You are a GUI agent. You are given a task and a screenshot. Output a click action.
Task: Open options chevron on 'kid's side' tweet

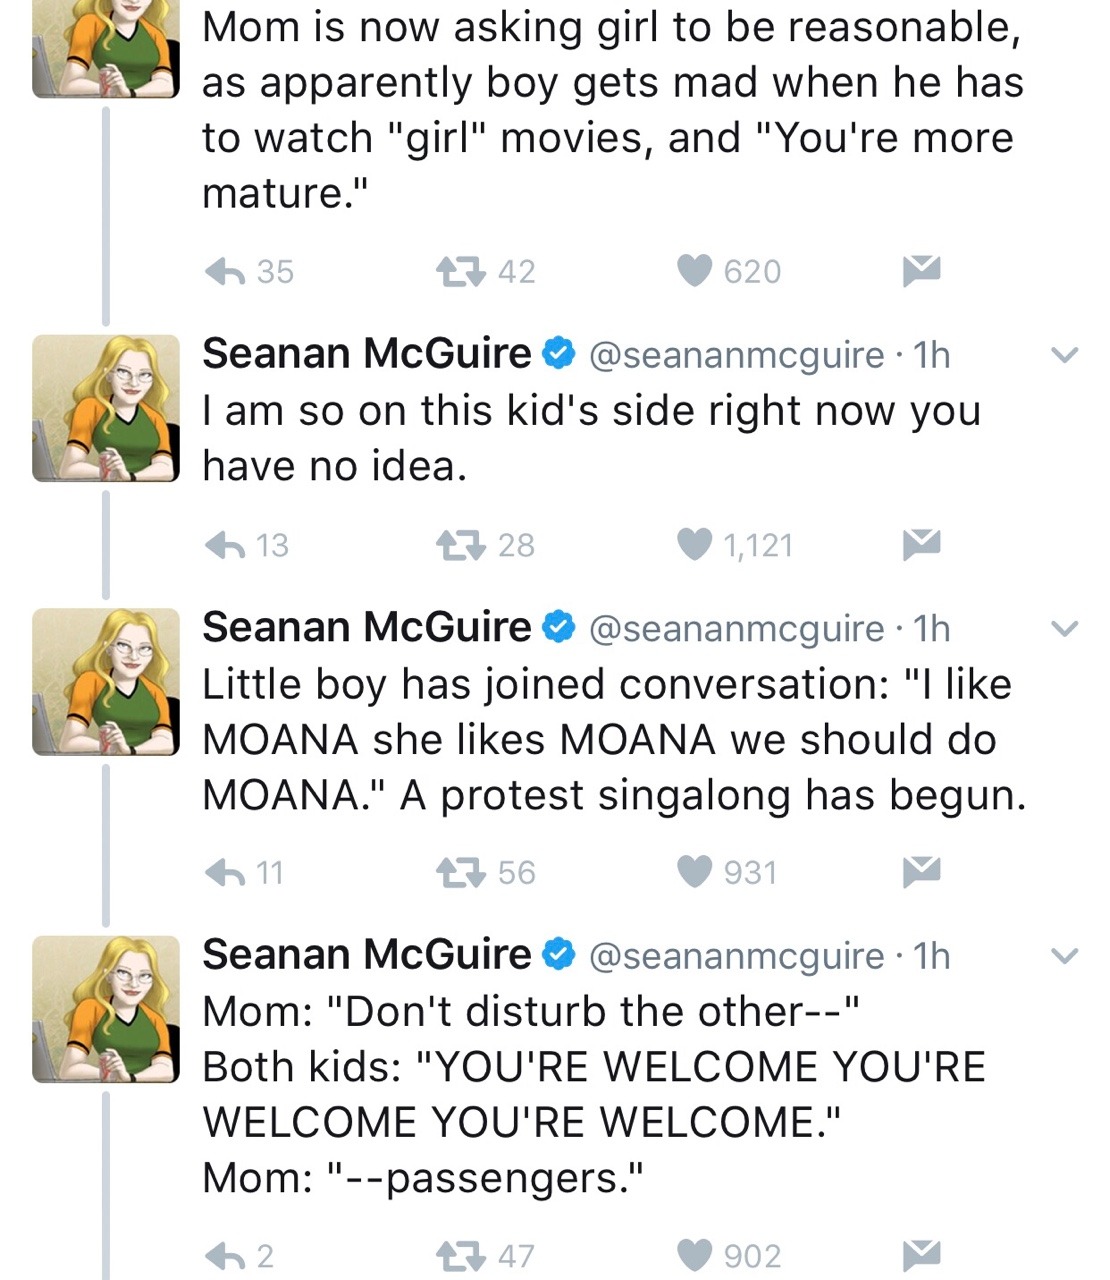[x=1066, y=355]
